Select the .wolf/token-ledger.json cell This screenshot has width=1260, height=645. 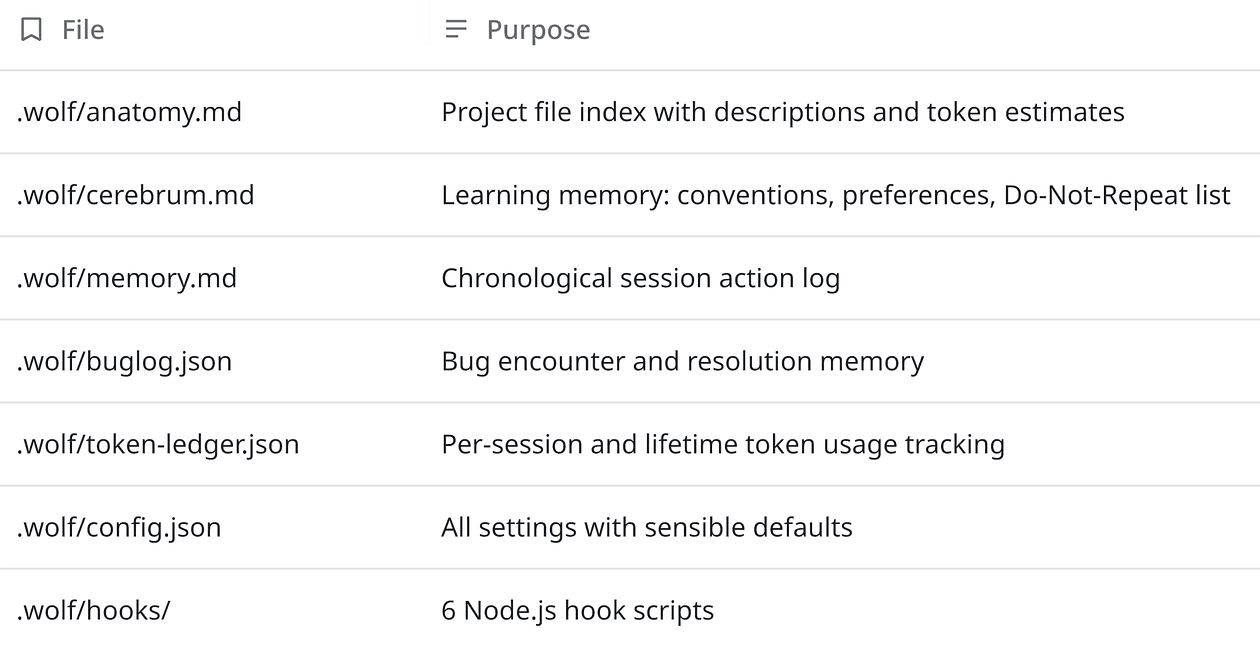click(158, 444)
